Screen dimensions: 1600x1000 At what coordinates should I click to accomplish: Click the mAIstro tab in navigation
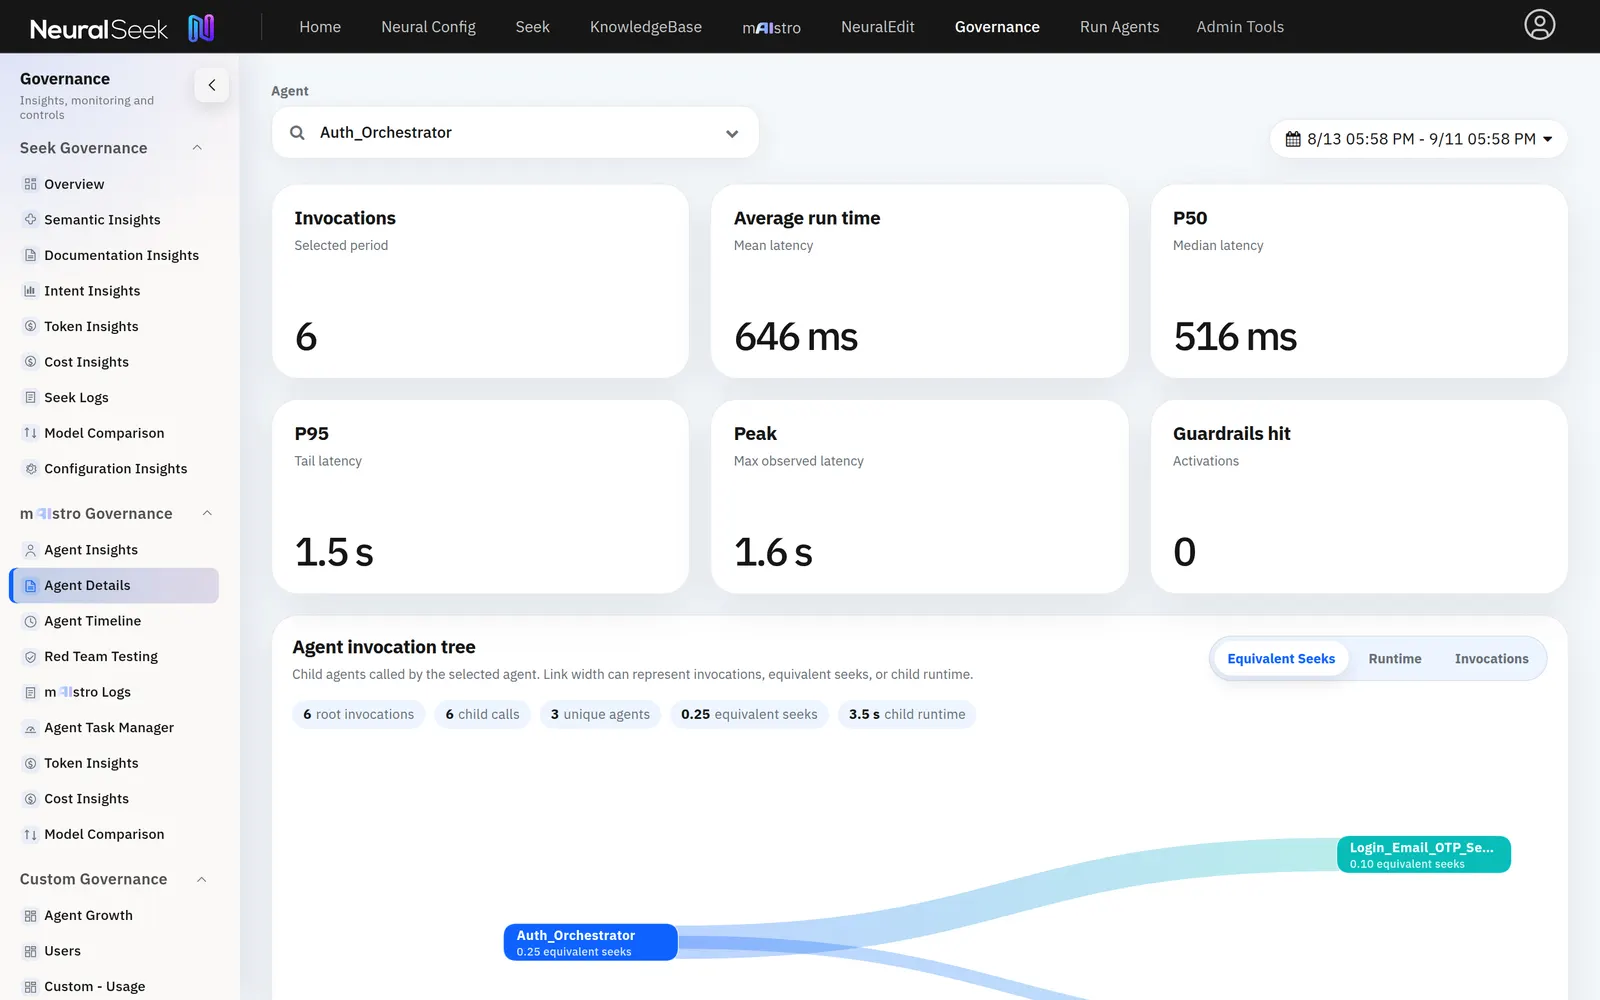[x=771, y=27]
